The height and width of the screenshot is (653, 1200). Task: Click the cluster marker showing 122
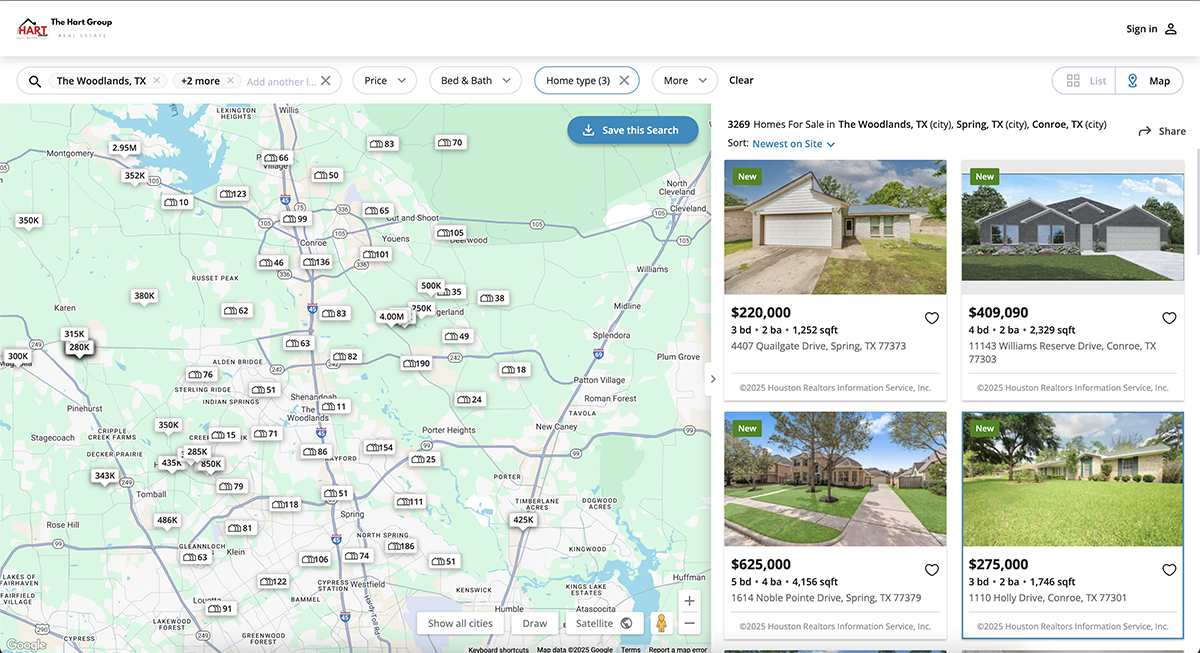(273, 582)
